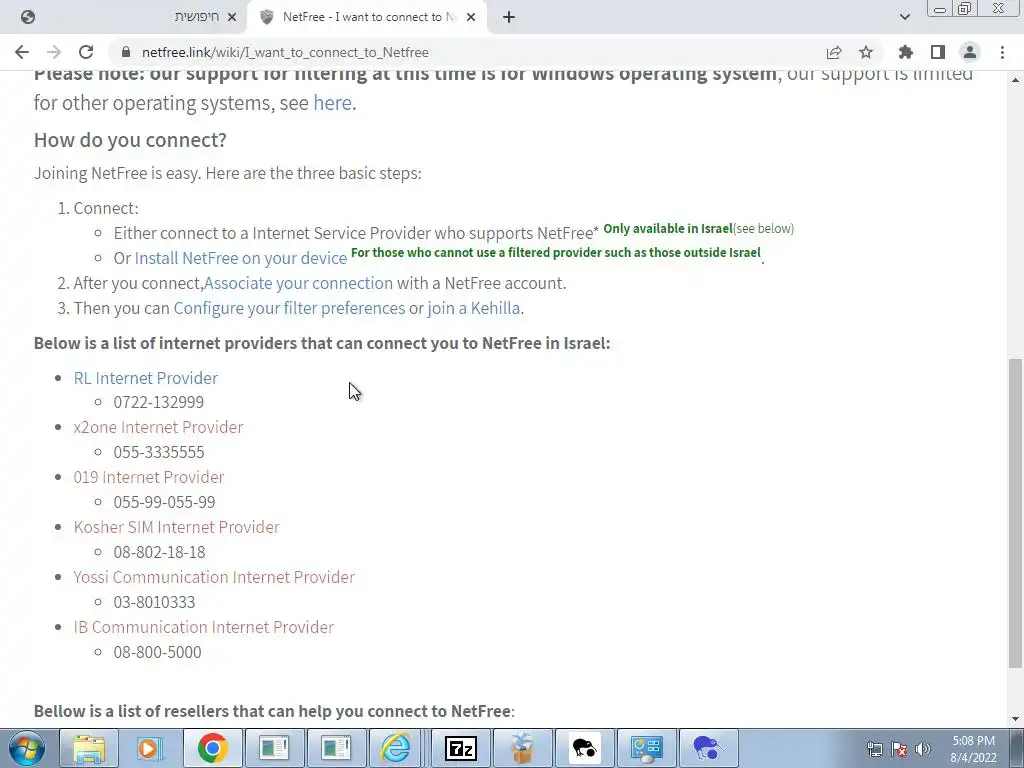This screenshot has height=768, width=1024.
Task: Open the join a Kehilla link
Action: click(x=473, y=308)
